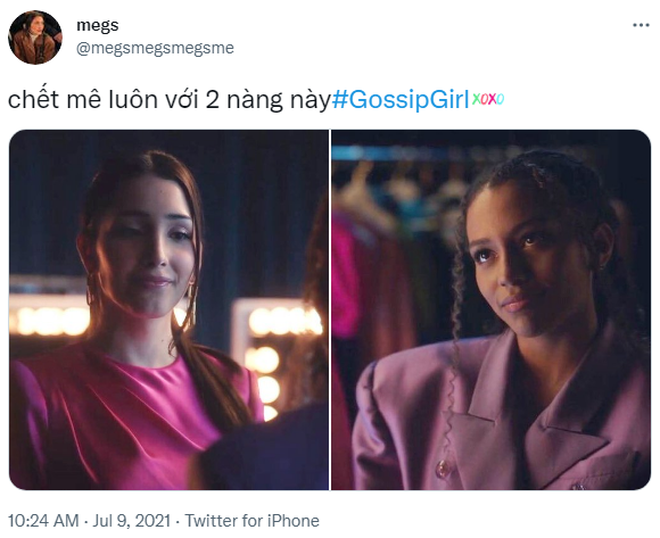Viewport: 660px width, 538px height.
Task: Click the pink satin top in left photo
Action: coord(126,421)
